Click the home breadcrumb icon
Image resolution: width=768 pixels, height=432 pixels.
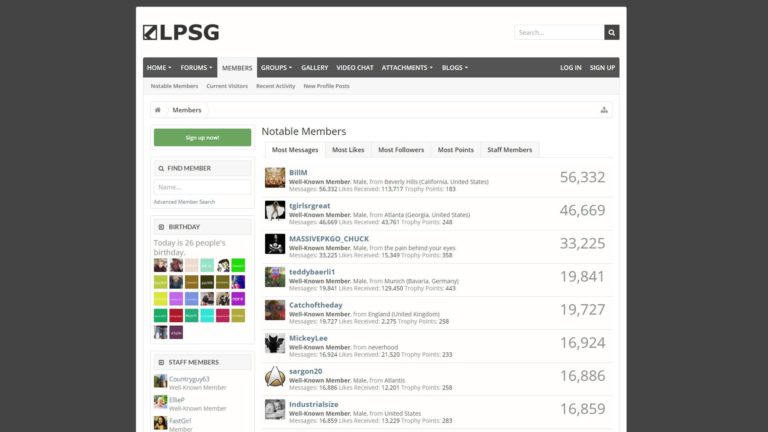pos(157,110)
